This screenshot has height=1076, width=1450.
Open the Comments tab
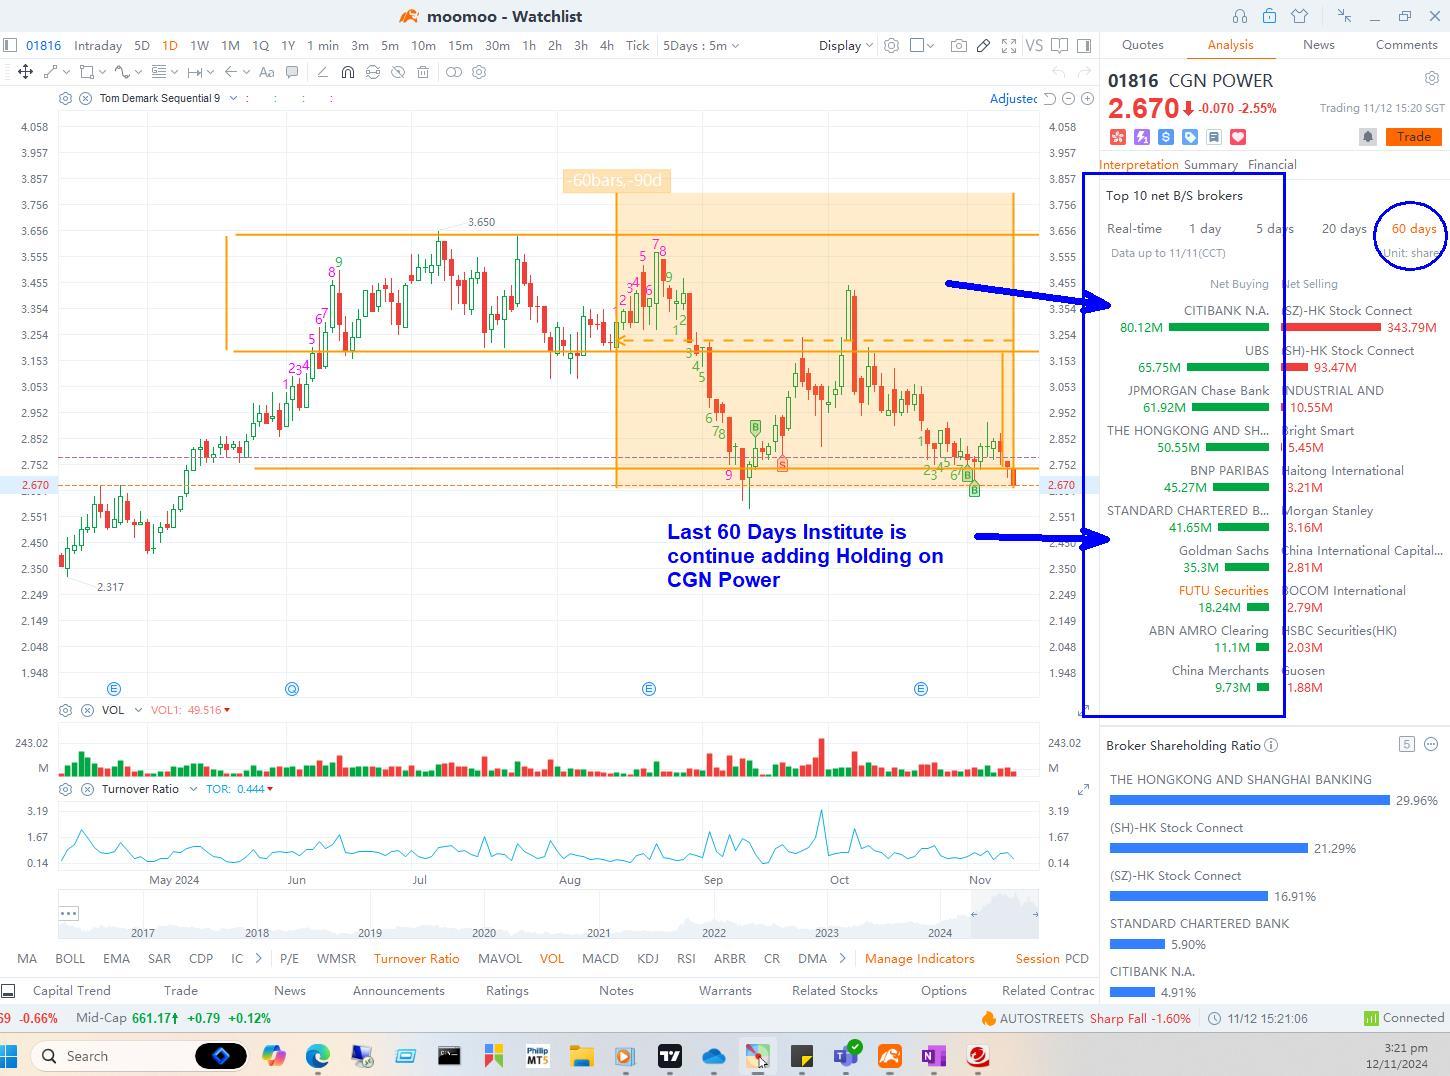pos(1406,44)
